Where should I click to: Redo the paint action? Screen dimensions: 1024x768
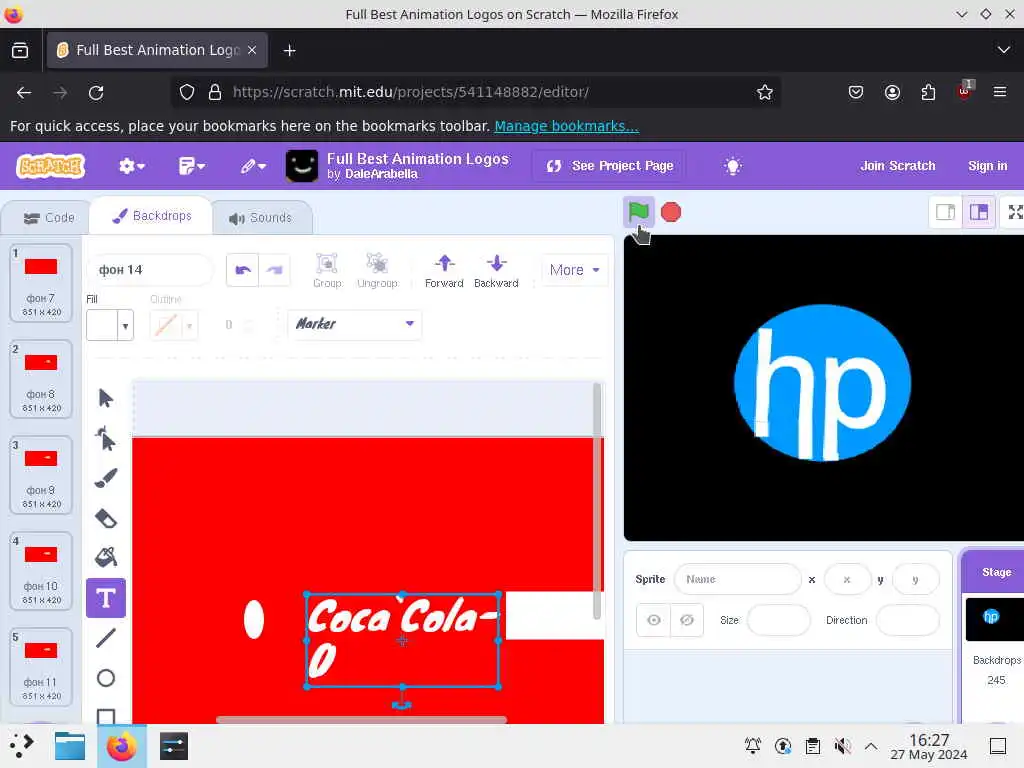tap(274, 270)
